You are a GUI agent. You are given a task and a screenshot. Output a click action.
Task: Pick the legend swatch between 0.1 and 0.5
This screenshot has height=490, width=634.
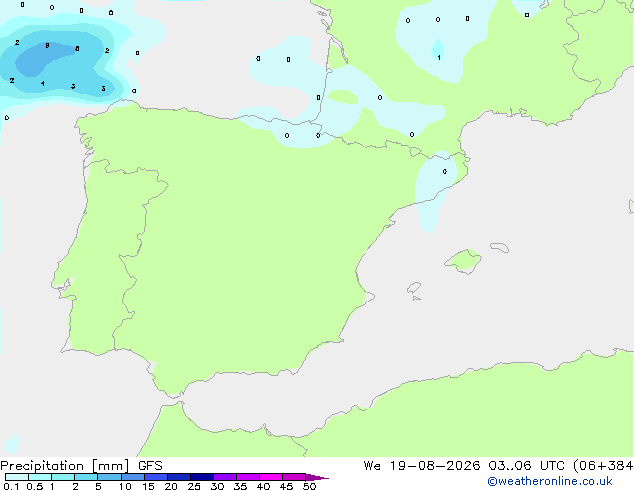[x=17, y=477]
